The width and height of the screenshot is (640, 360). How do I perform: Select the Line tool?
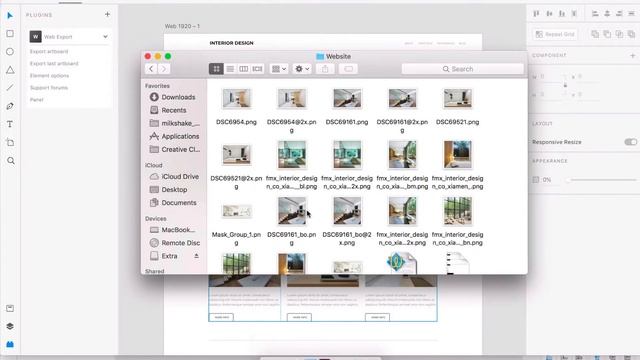10,88
